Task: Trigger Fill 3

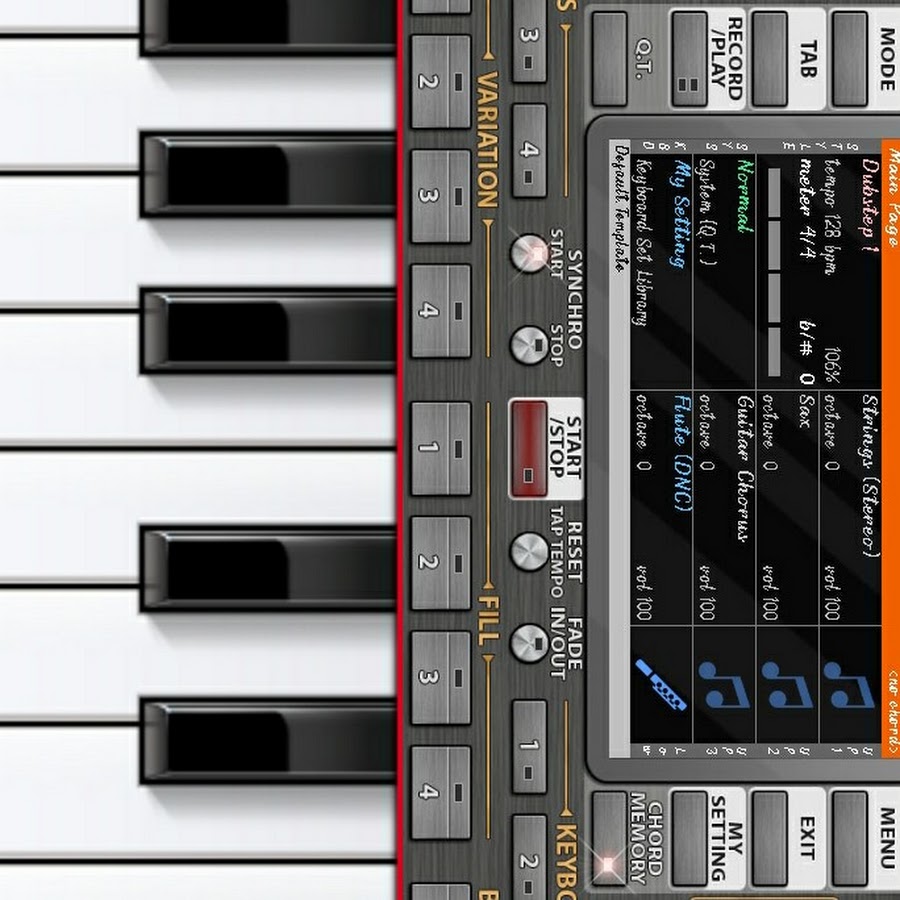Action: point(441,678)
